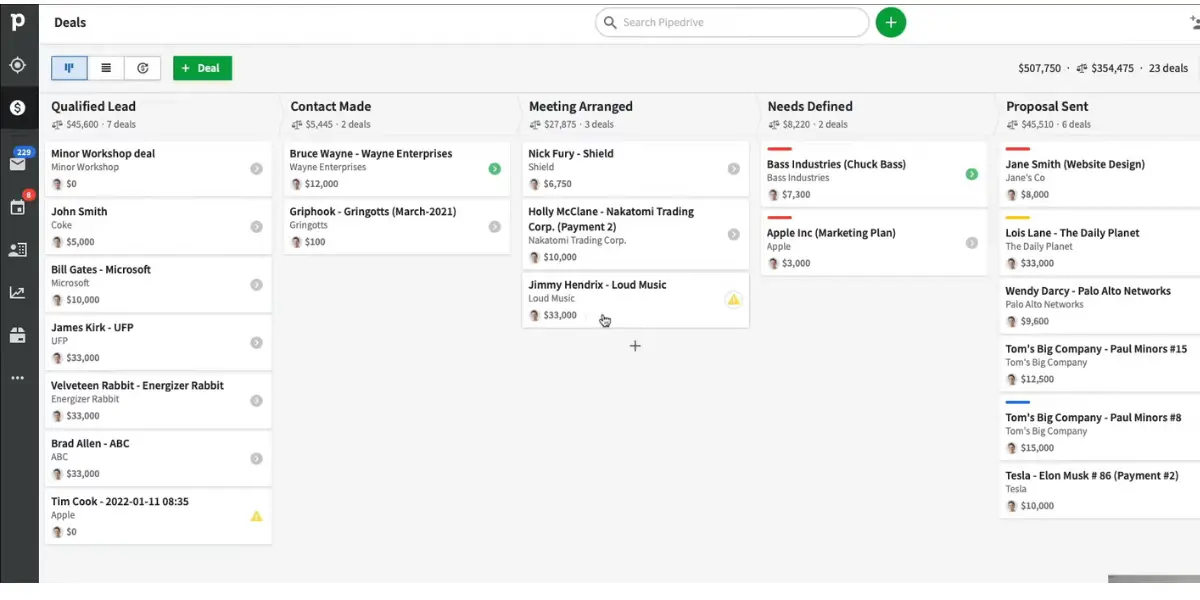Click activity arrow on Nick Fury - Shield
Image resolution: width=1200 pixels, height=600 pixels.
point(733,169)
